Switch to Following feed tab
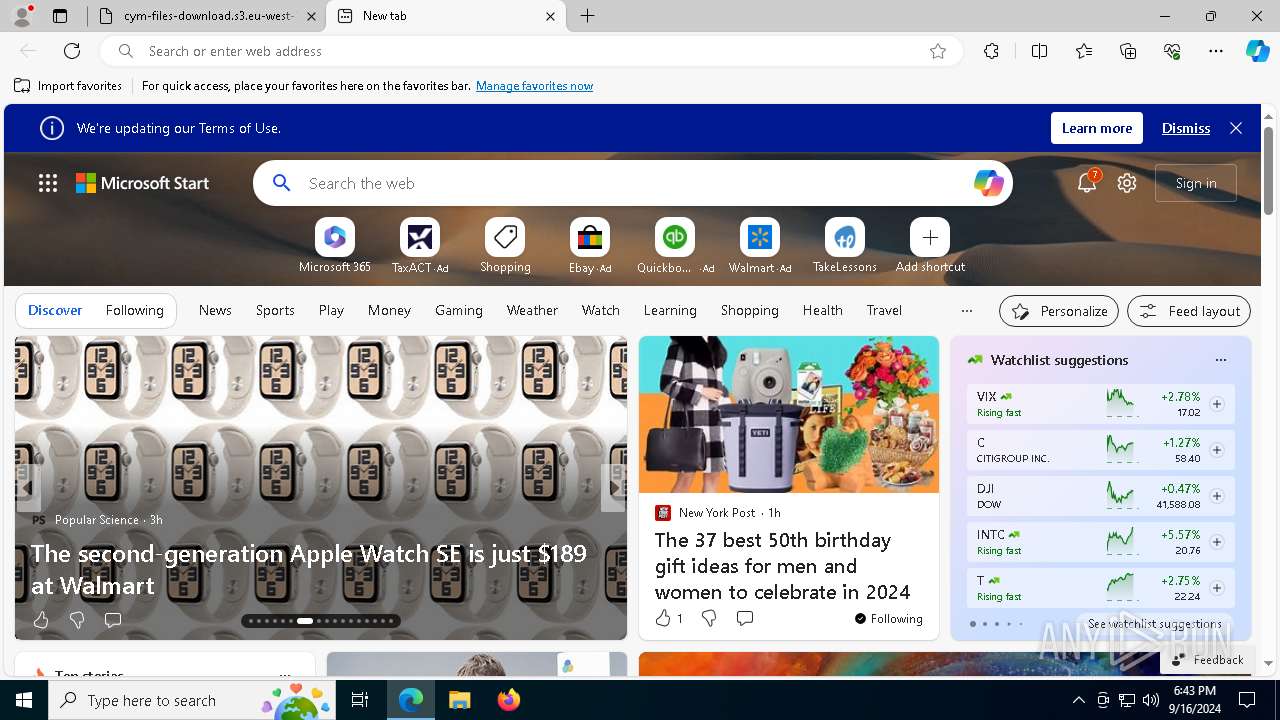Image resolution: width=1280 pixels, height=720 pixels. [x=134, y=311]
